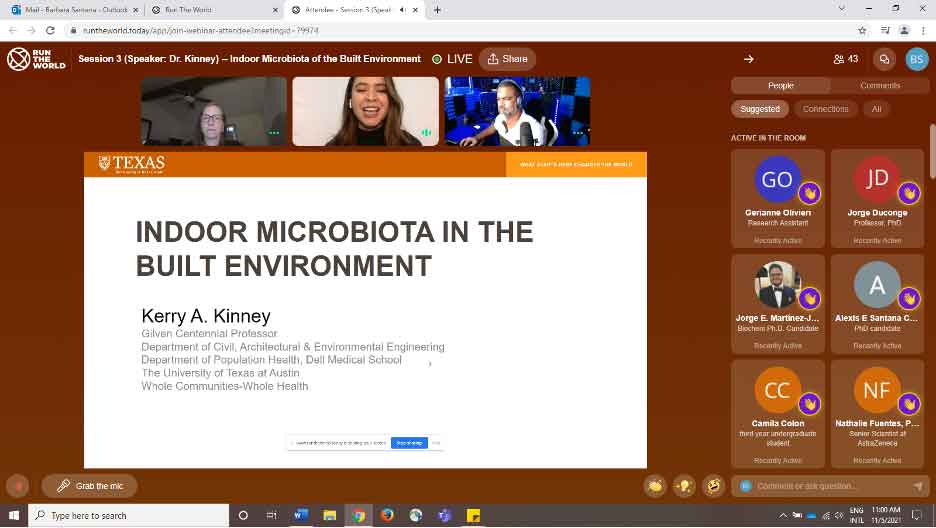Image resolution: width=936 pixels, height=528 pixels.
Task: Toggle the All people filter
Action: [x=876, y=109]
